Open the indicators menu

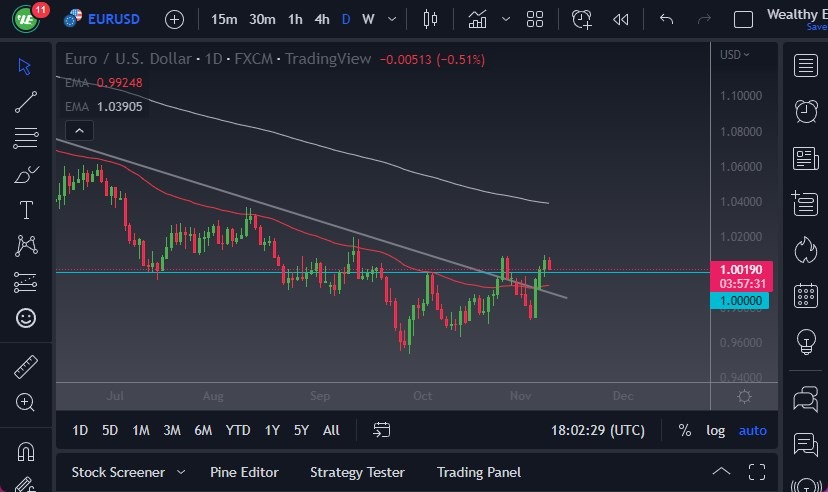click(x=477, y=20)
